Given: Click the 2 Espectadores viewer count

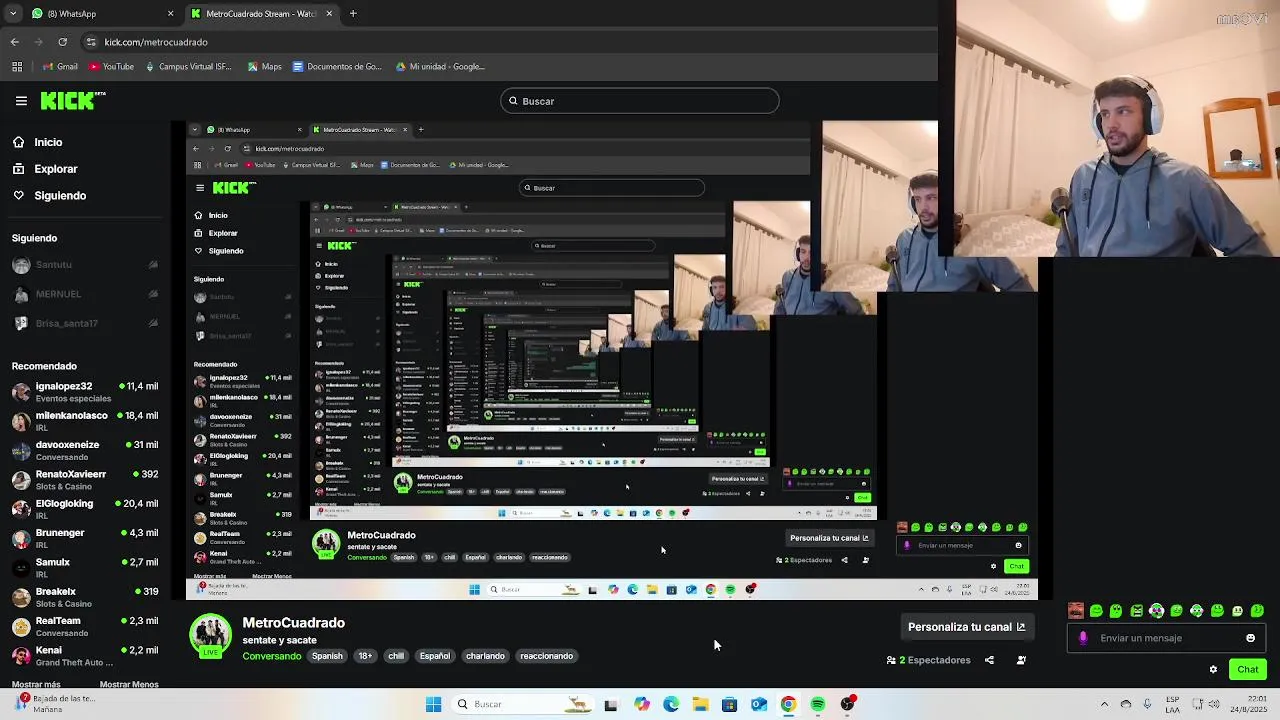Looking at the screenshot, I should click(929, 660).
